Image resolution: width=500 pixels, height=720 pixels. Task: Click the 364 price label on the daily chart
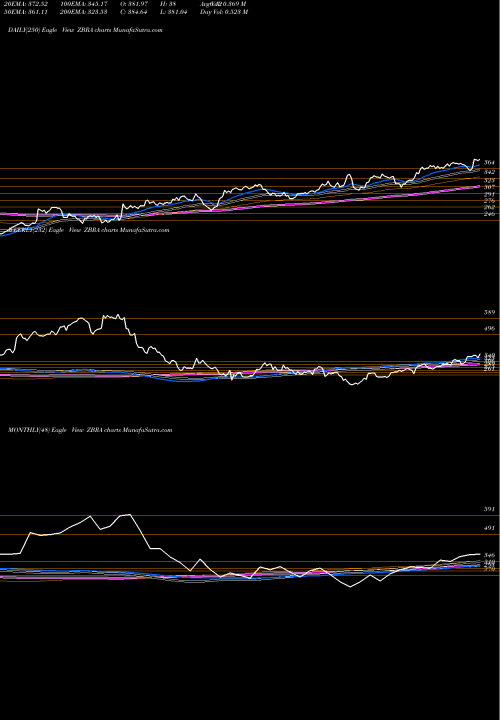click(489, 163)
